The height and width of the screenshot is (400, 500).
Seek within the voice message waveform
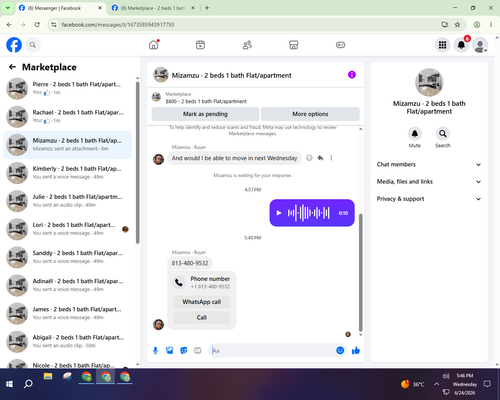click(x=309, y=213)
